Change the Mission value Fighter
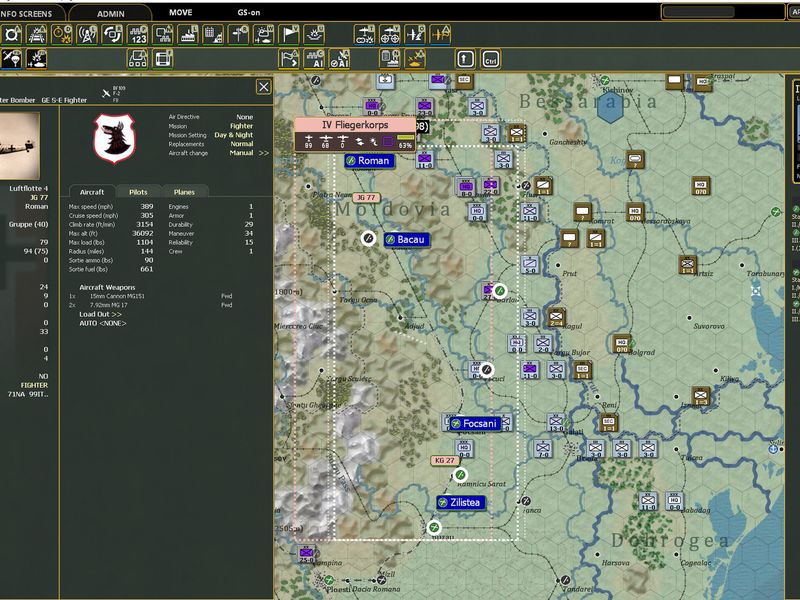The height and width of the screenshot is (600, 800). [241, 126]
